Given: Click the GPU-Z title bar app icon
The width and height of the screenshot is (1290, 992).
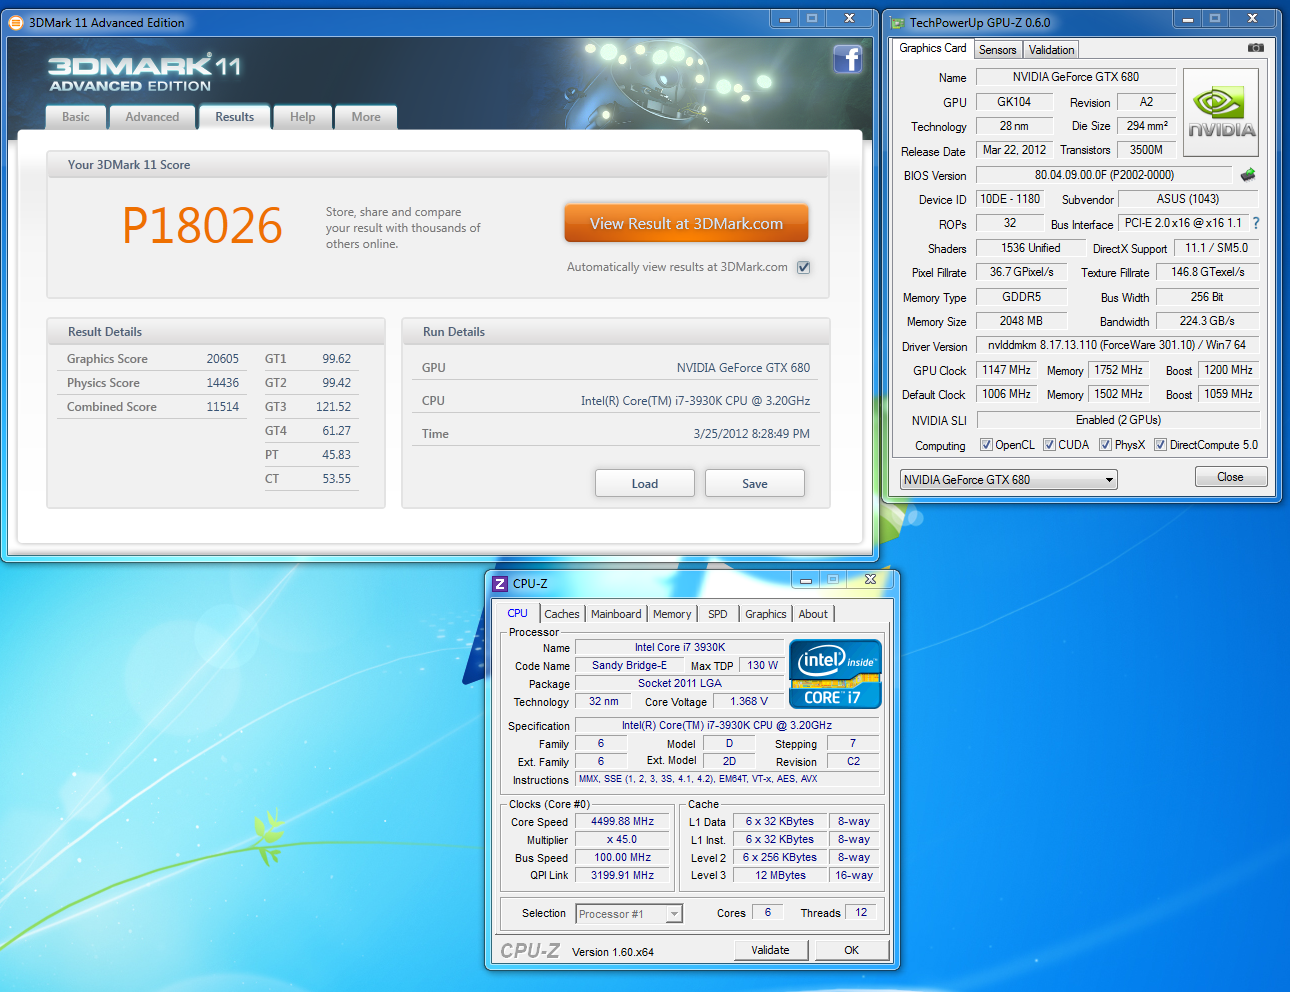Looking at the screenshot, I should point(897,22).
